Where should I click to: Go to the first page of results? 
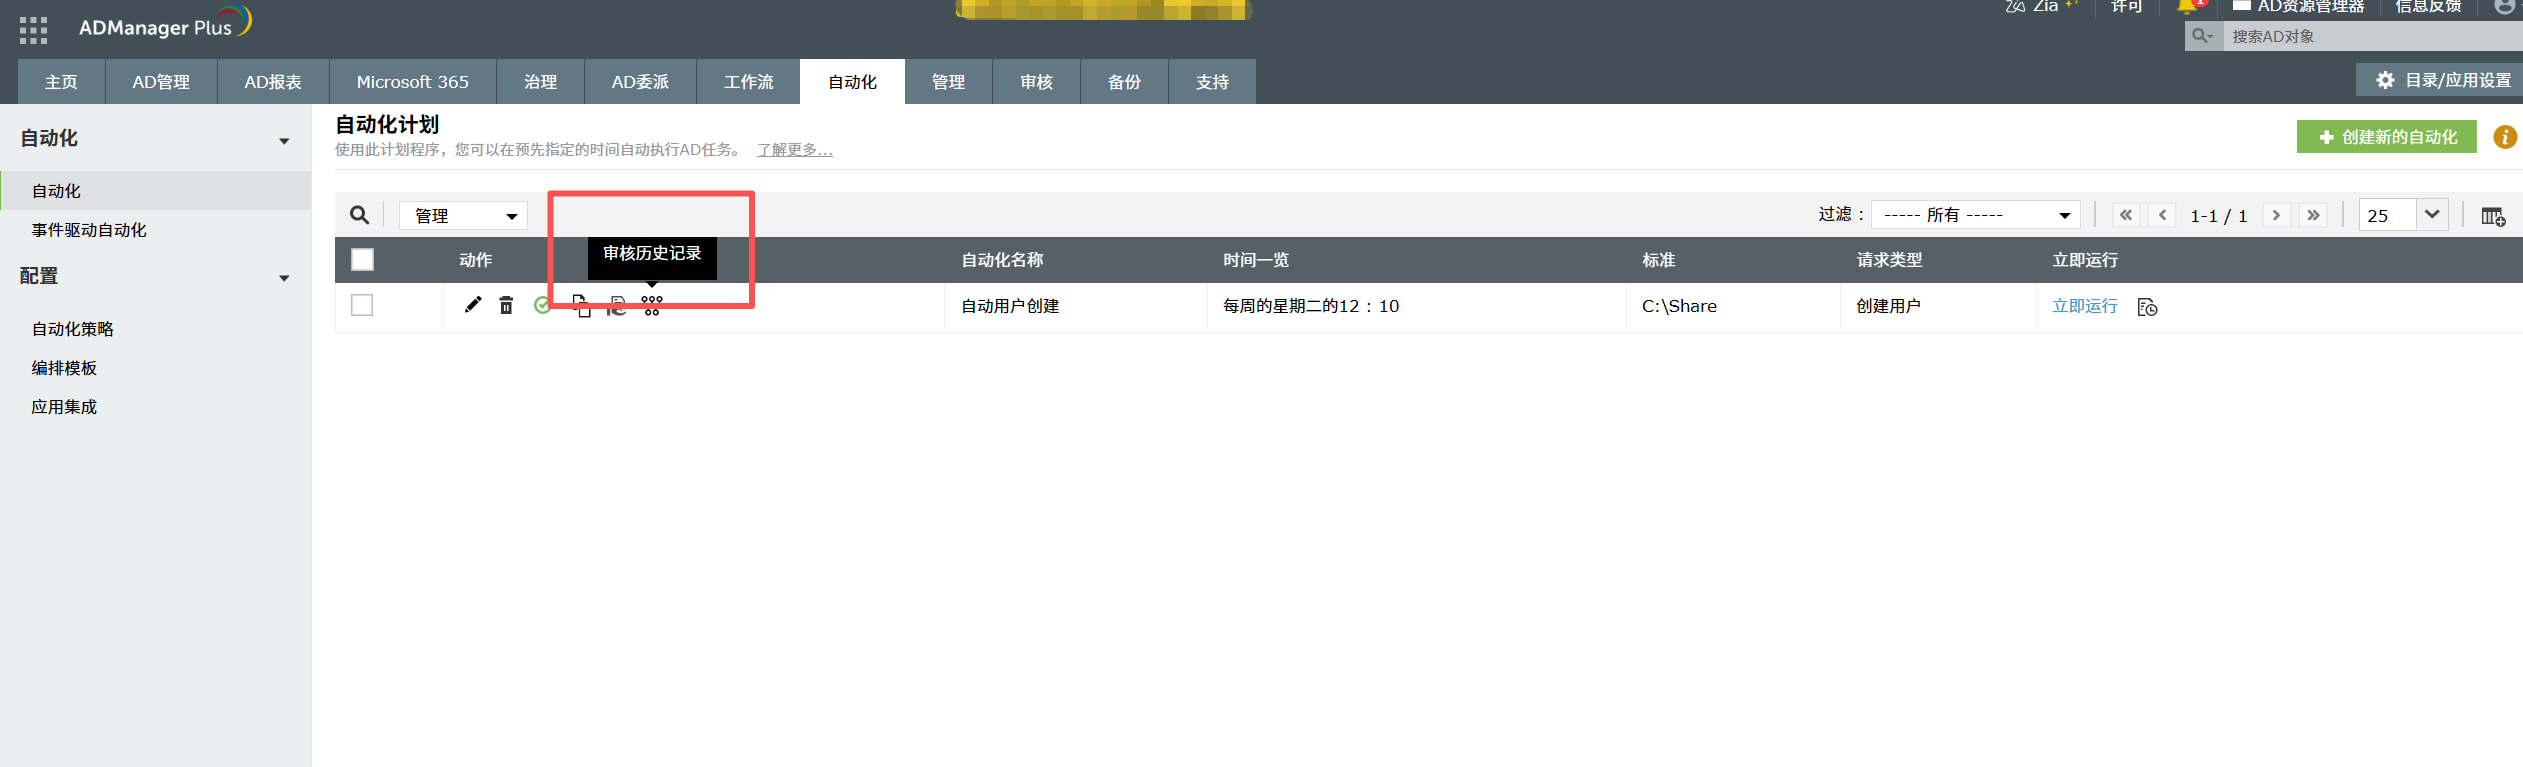[x=2126, y=215]
